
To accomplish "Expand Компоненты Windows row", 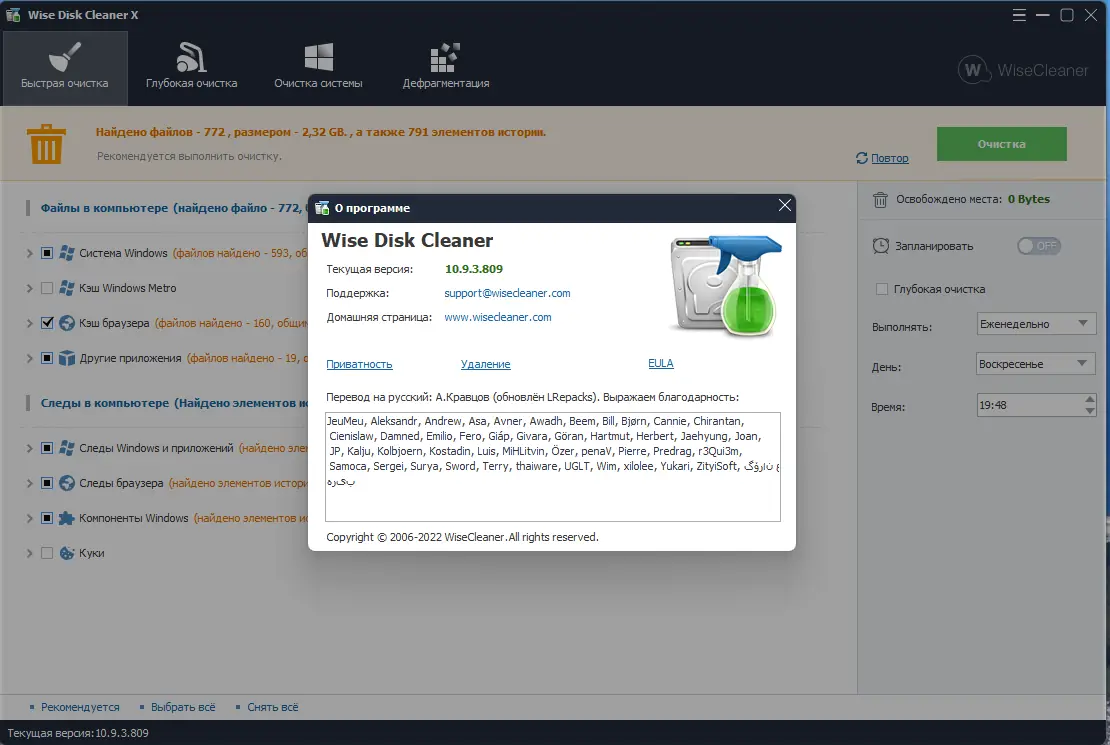I will (29, 518).
